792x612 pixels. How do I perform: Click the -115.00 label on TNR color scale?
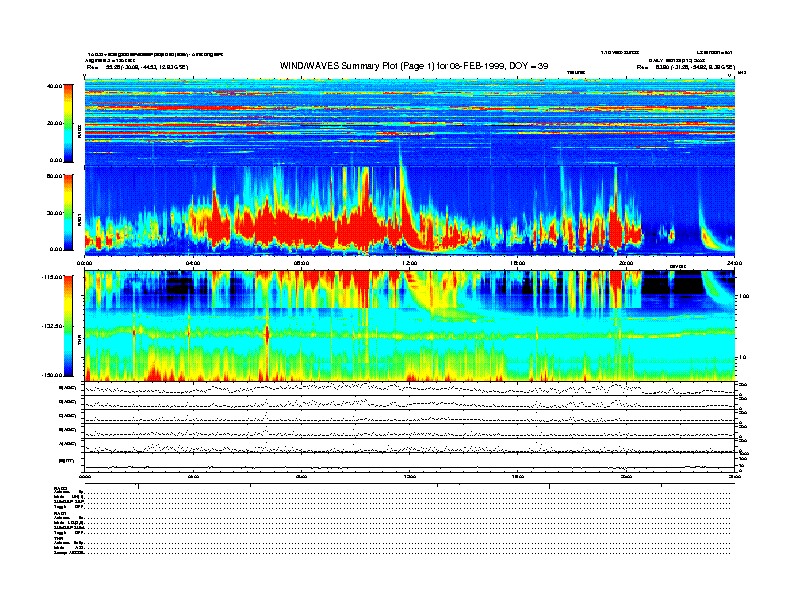pos(52,277)
